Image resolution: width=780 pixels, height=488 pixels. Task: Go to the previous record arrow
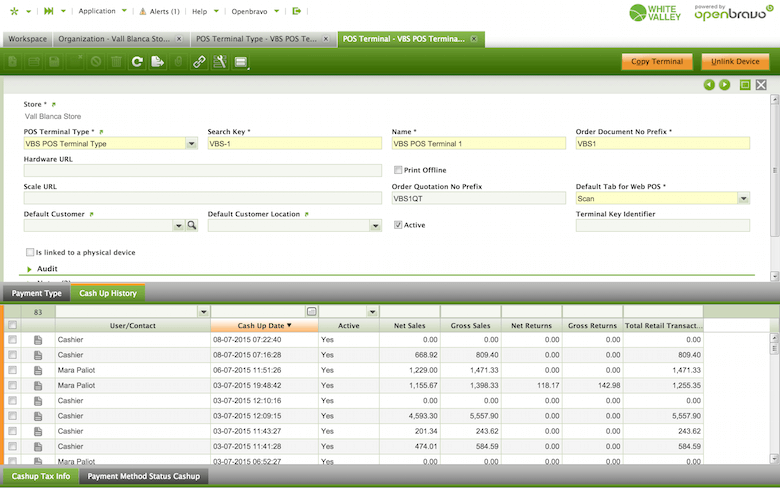point(709,85)
